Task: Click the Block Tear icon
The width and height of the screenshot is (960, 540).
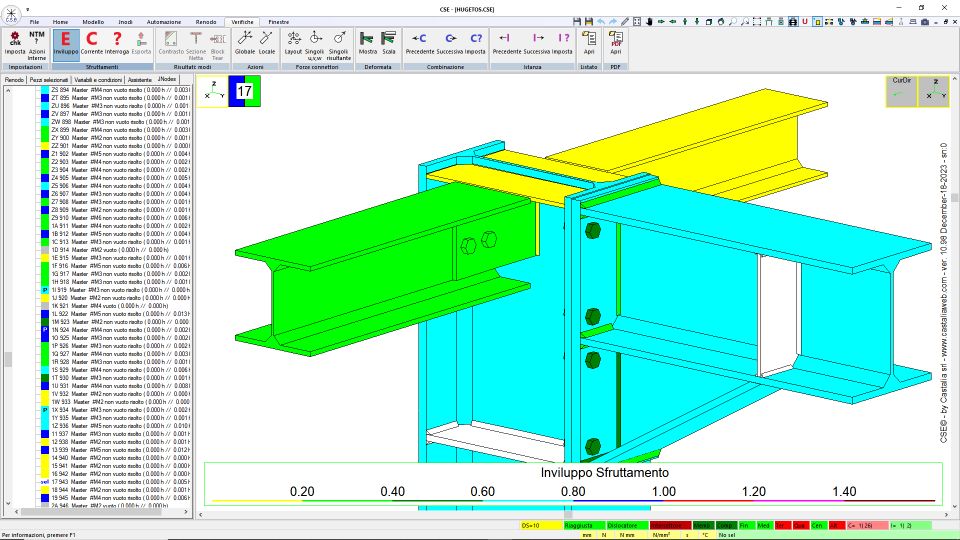Action: coord(217,45)
